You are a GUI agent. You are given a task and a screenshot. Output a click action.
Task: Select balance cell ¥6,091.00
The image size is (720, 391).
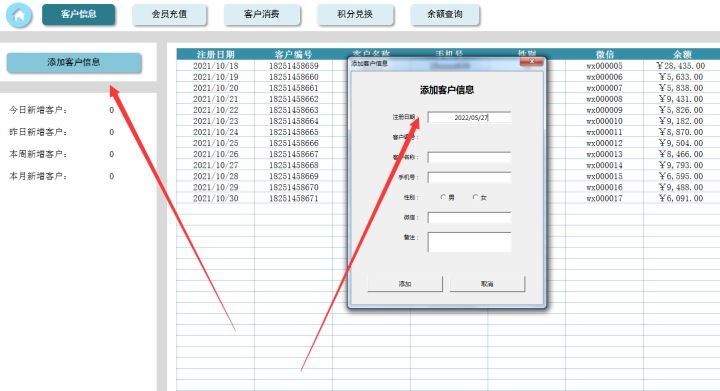(682, 198)
